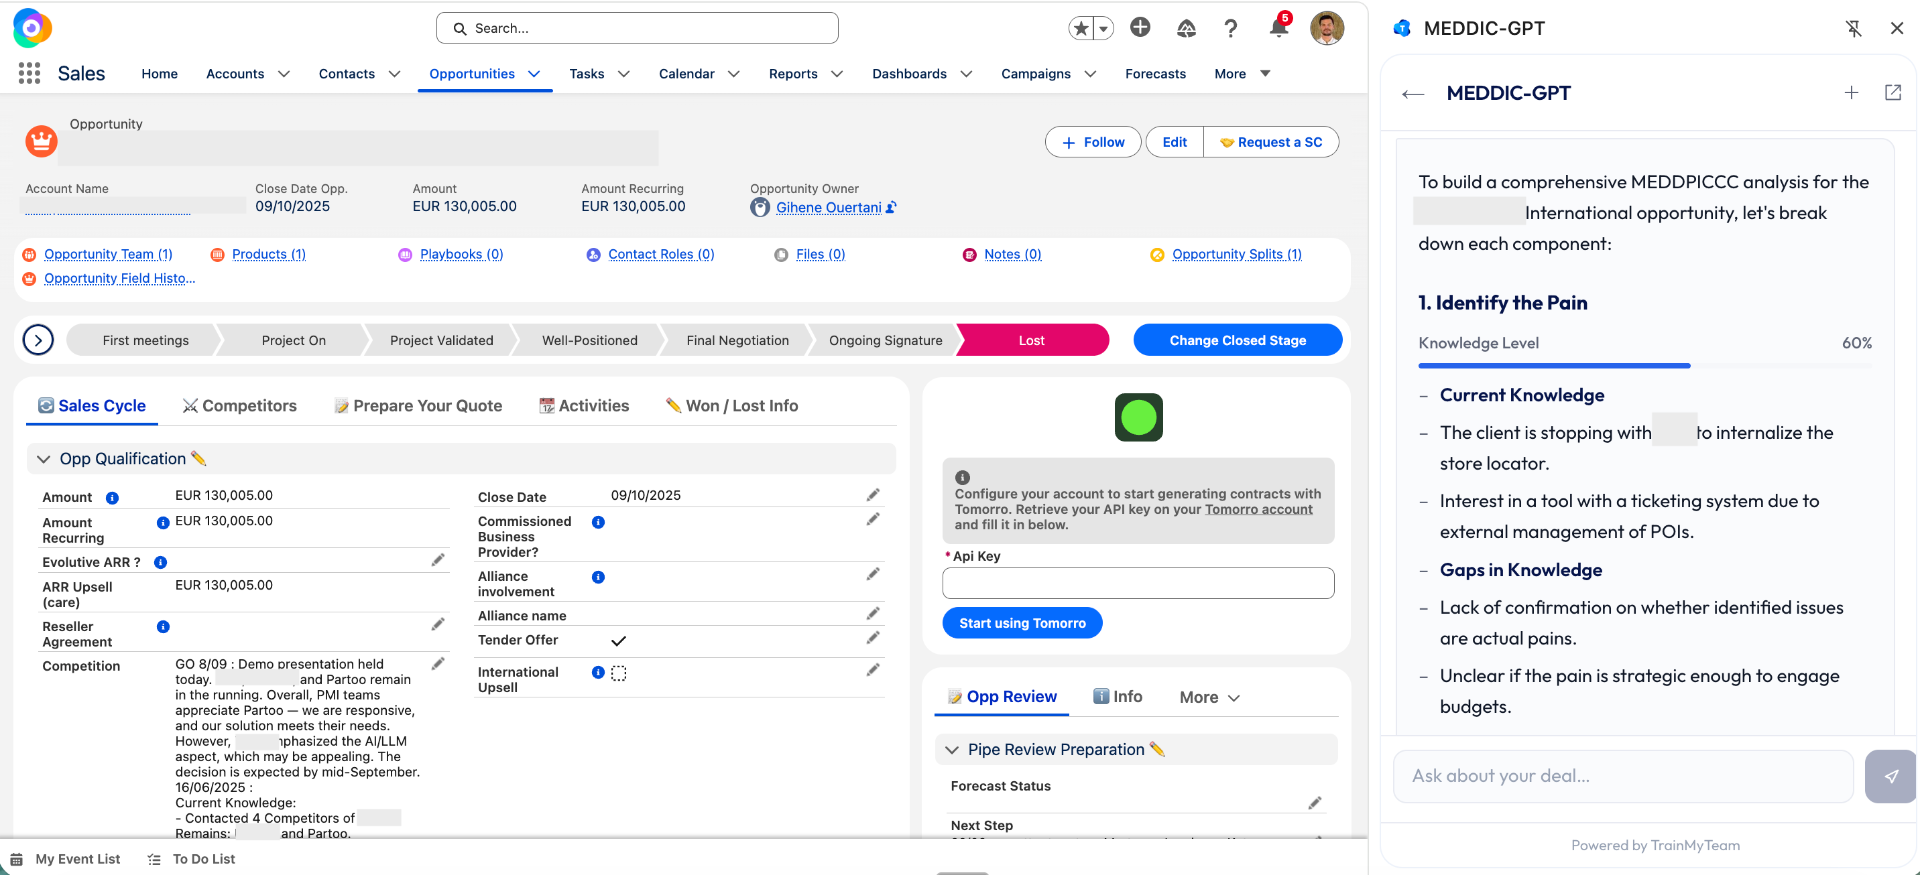Send the deal question message
The image size is (1920, 875).
pos(1890,776)
